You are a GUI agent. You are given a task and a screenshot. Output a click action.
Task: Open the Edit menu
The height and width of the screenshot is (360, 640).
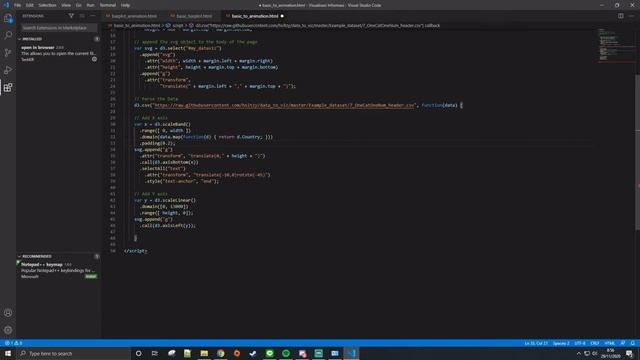click(x=29, y=5)
